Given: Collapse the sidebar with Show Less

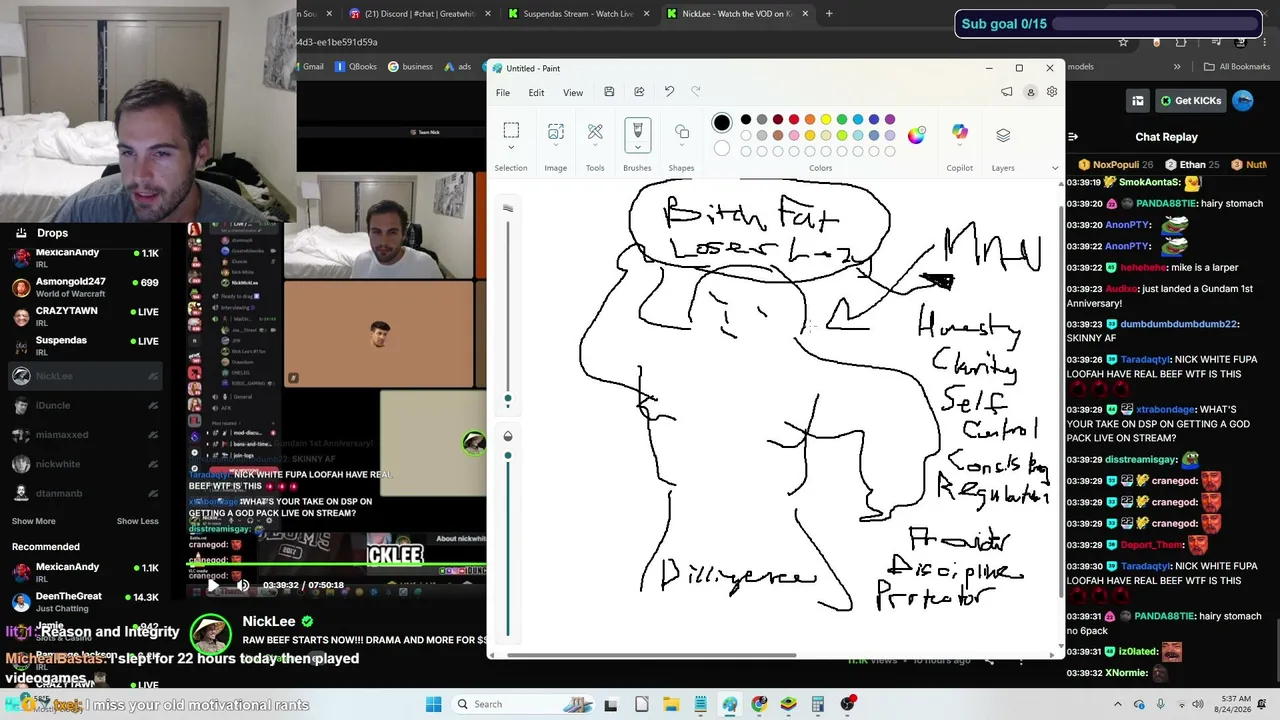Looking at the screenshot, I should (137, 521).
